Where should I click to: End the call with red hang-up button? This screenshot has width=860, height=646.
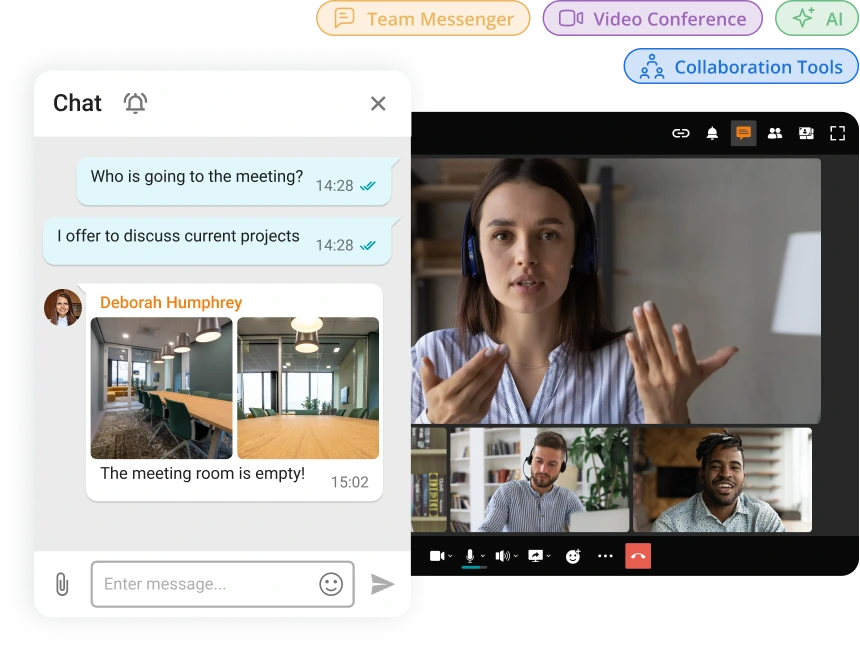pyautogui.click(x=638, y=556)
